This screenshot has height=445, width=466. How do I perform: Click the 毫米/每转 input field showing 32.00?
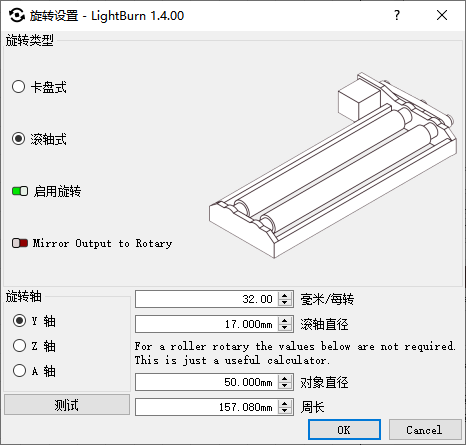coord(207,299)
